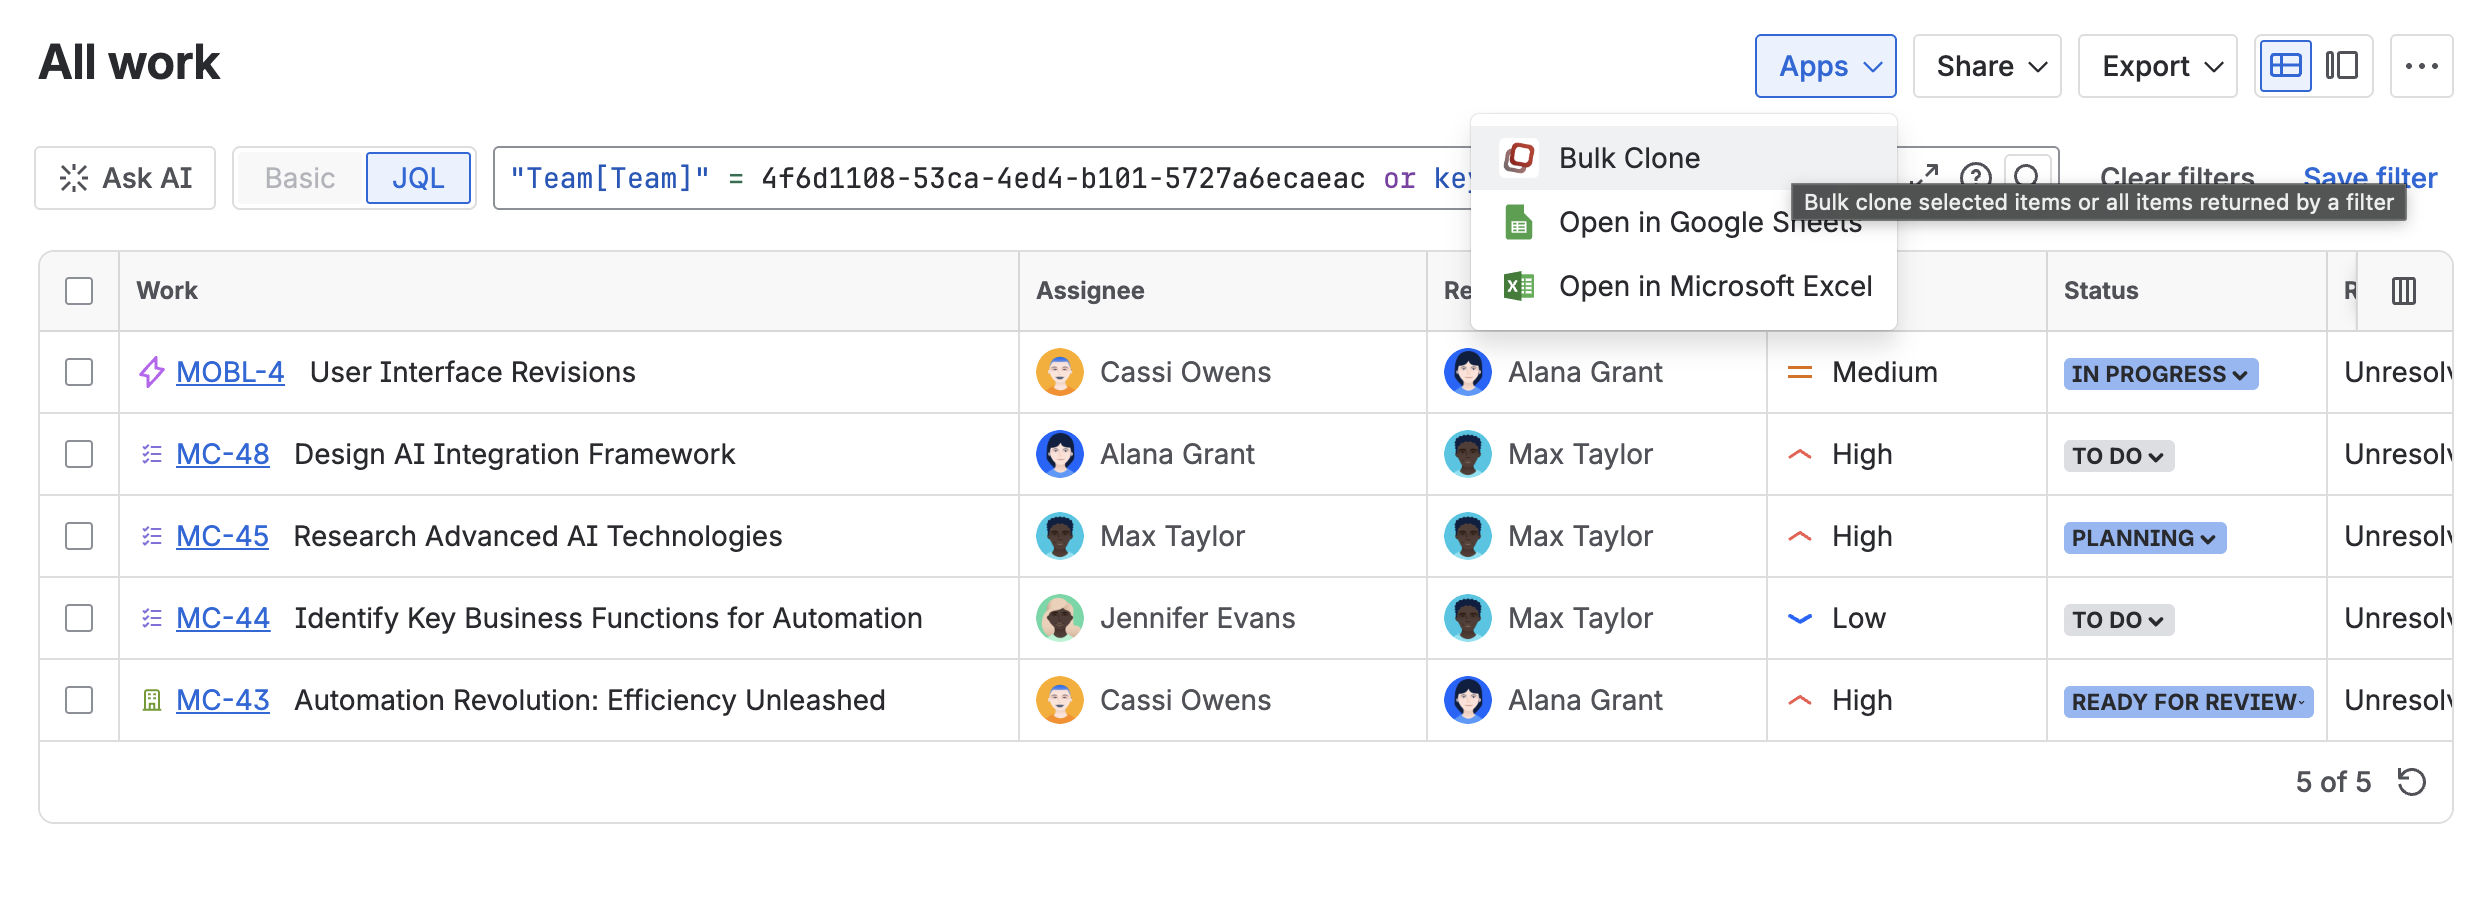Click the Ask AI sparkle button

(x=125, y=178)
